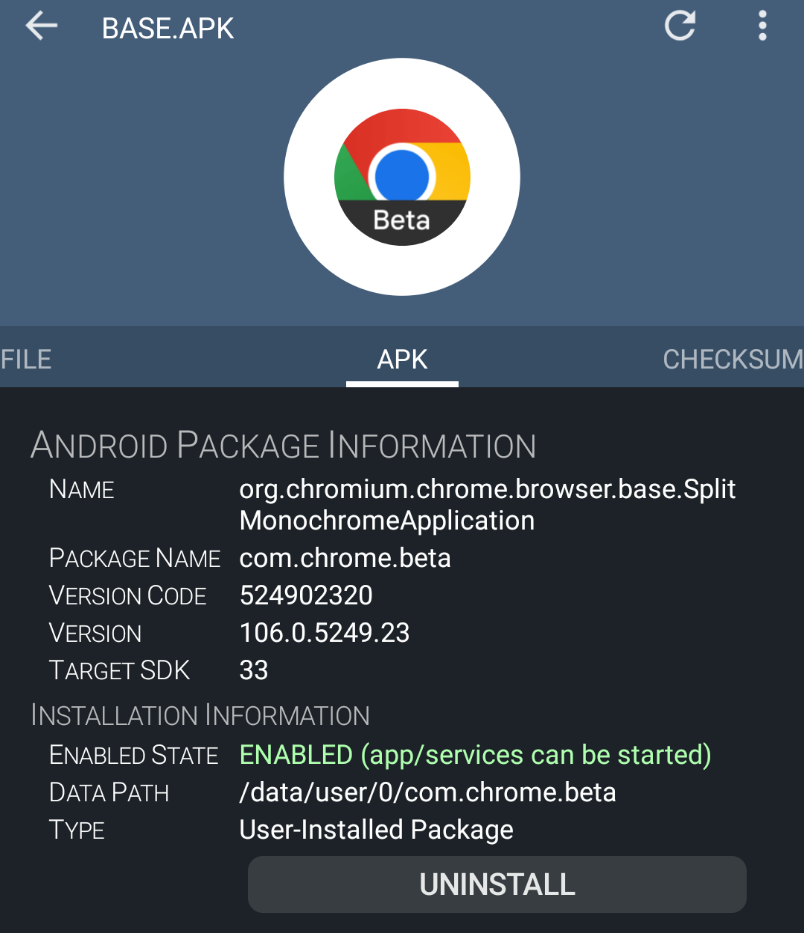Tap the Chrome Beta app icon
This screenshot has width=804, height=933.
pyautogui.click(x=402, y=178)
